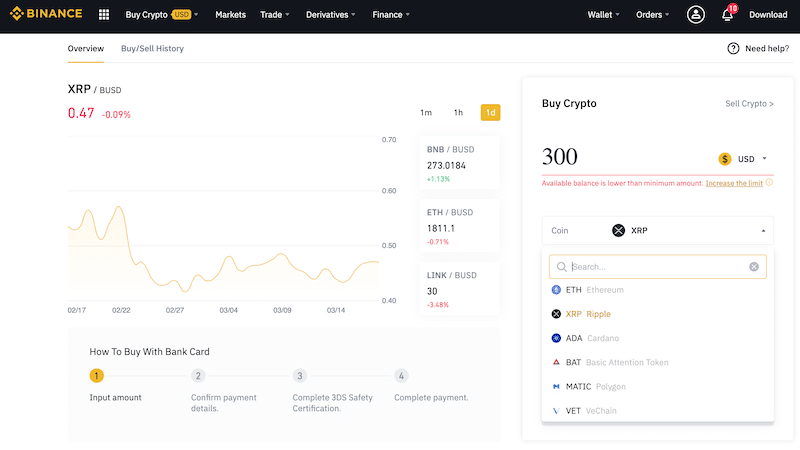Select the 1d chart interval

(x=490, y=112)
